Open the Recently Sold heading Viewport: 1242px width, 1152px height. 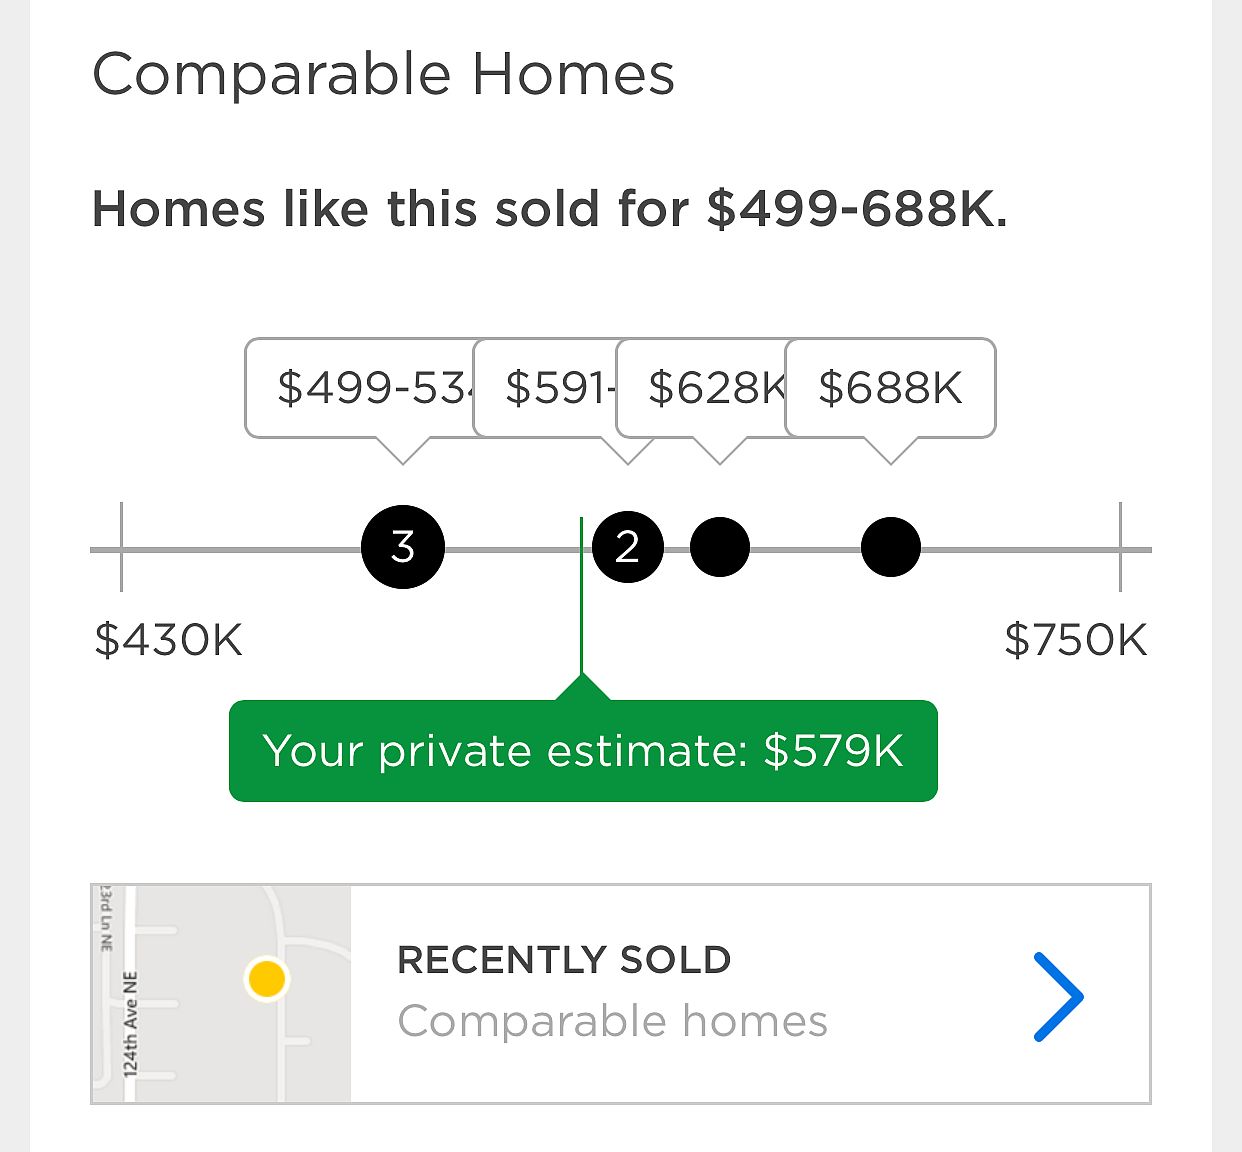tap(564, 960)
